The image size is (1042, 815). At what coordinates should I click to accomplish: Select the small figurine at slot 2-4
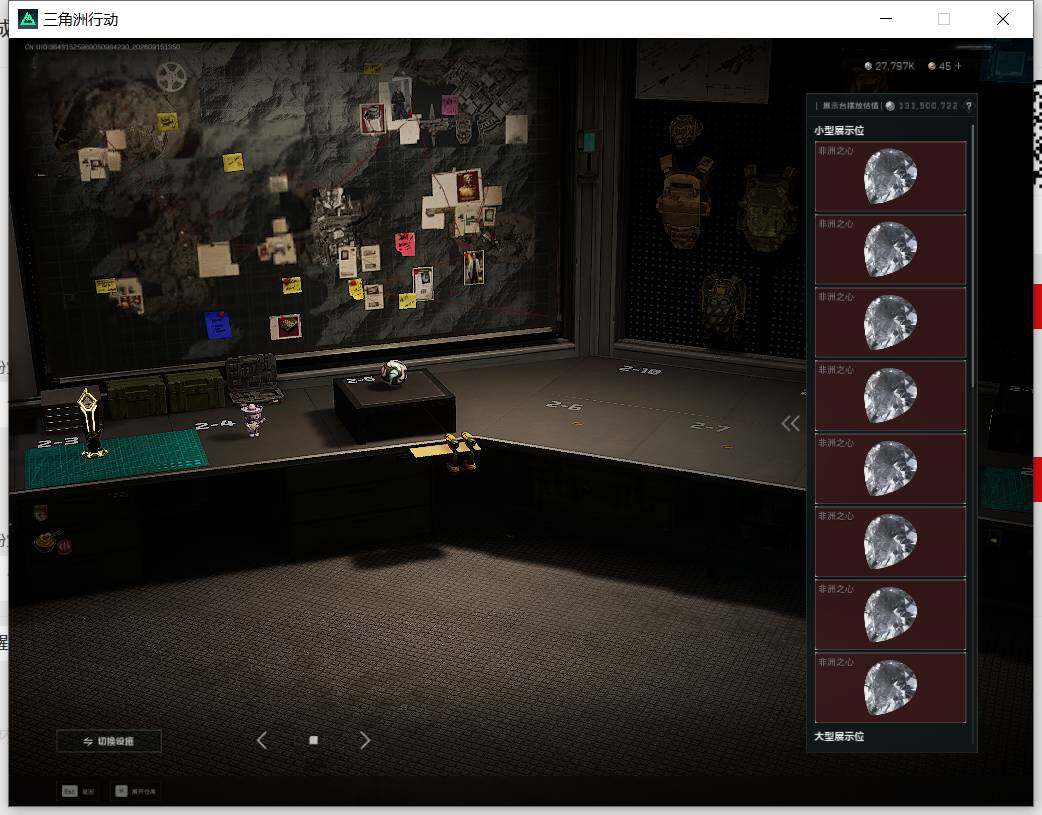click(253, 419)
